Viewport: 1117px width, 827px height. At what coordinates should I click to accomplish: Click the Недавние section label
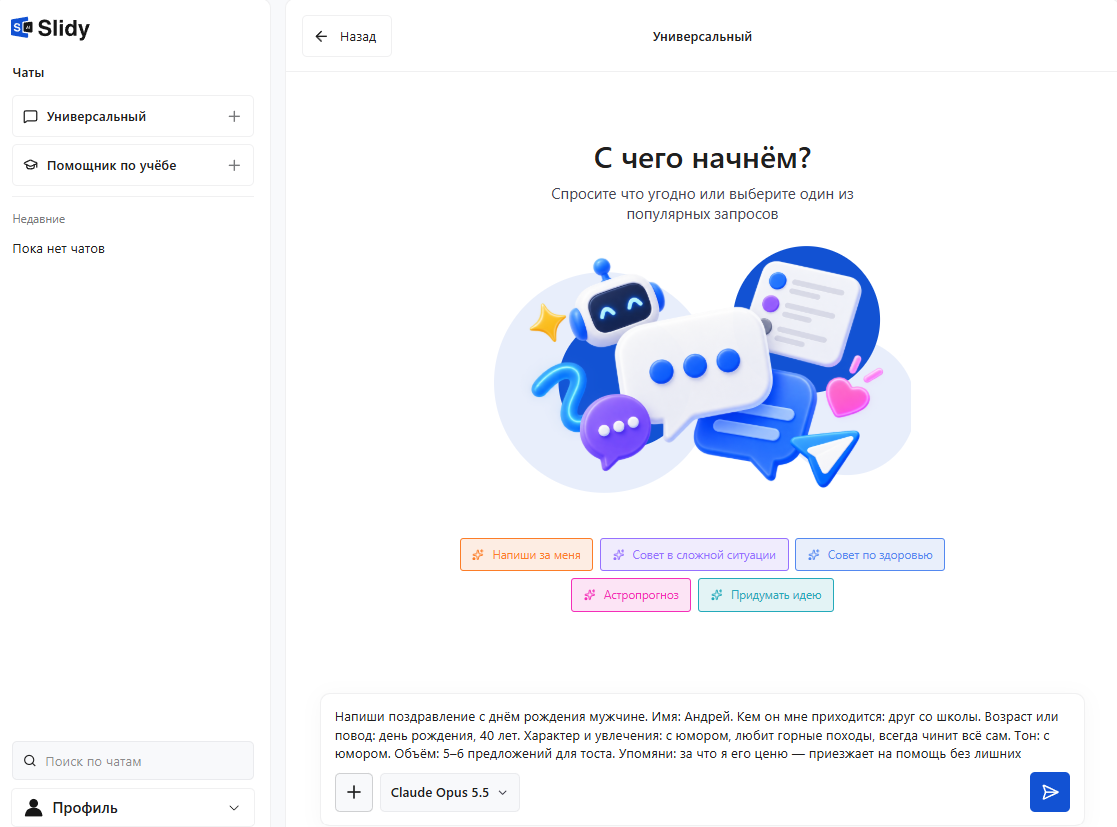(38, 219)
